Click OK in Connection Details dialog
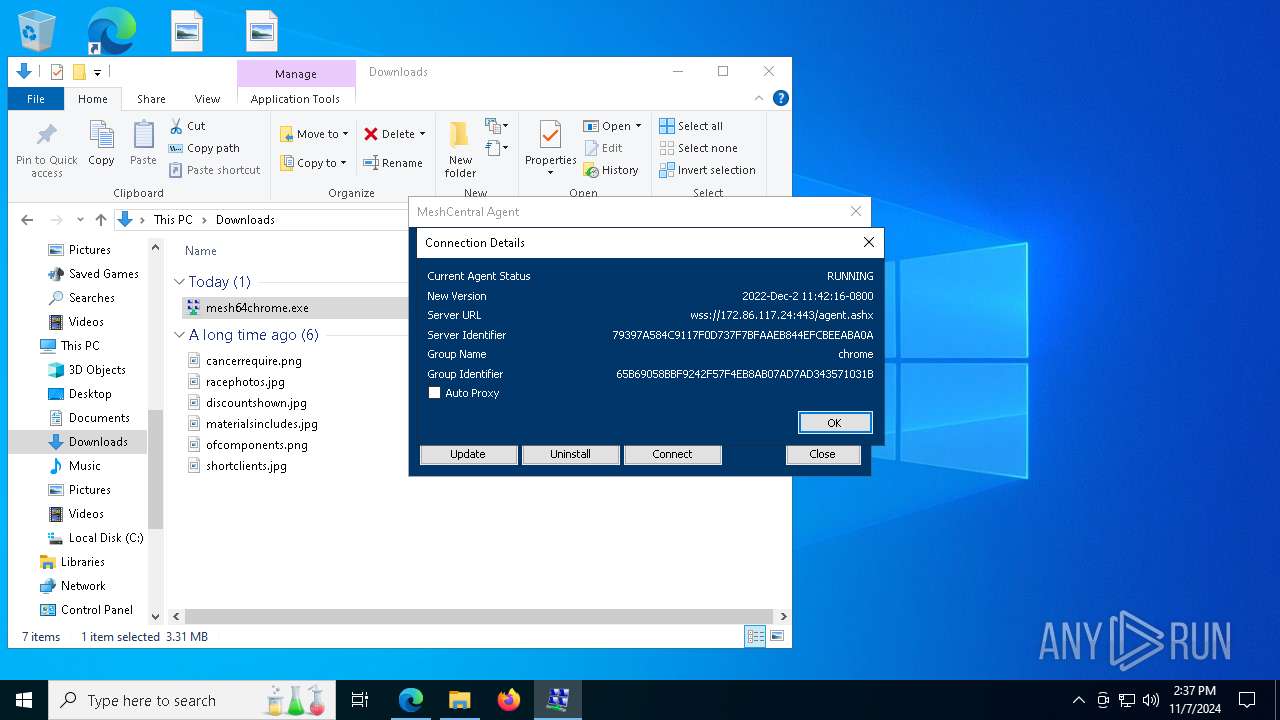Screen dimensions: 1280x720 coord(835,423)
